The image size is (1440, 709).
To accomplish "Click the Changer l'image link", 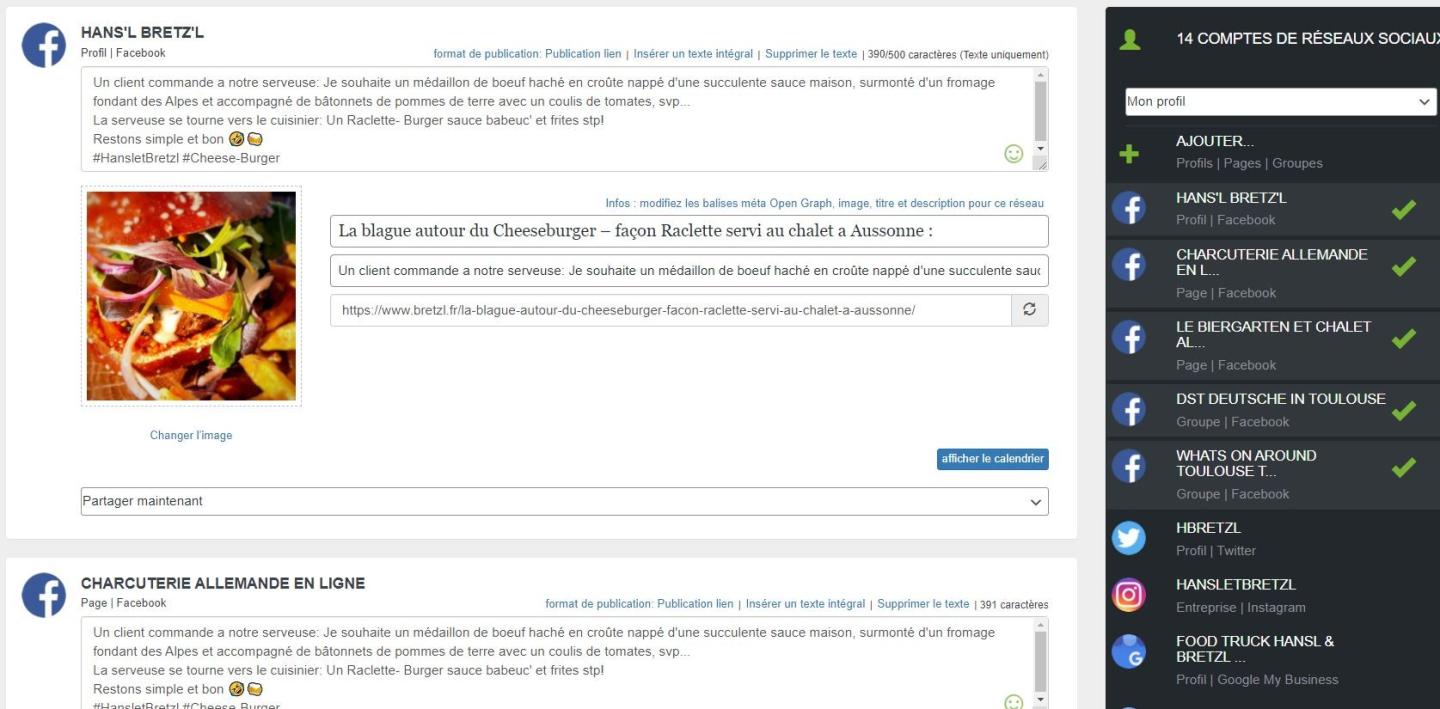I will point(191,436).
